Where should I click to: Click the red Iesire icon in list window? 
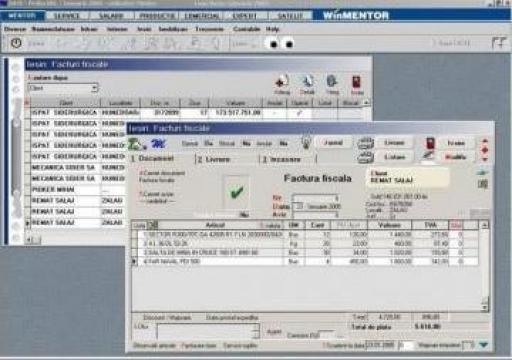pos(357,85)
